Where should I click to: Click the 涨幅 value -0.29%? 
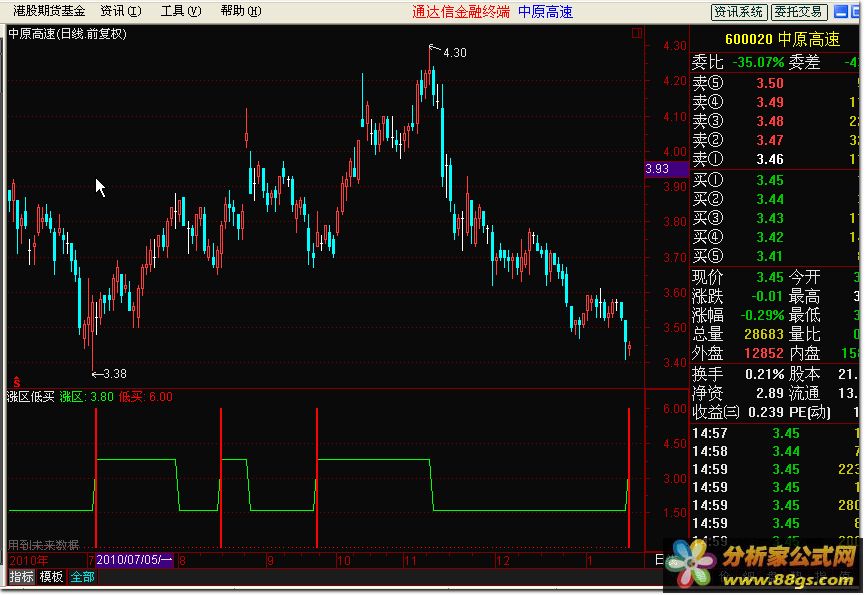(x=762, y=315)
